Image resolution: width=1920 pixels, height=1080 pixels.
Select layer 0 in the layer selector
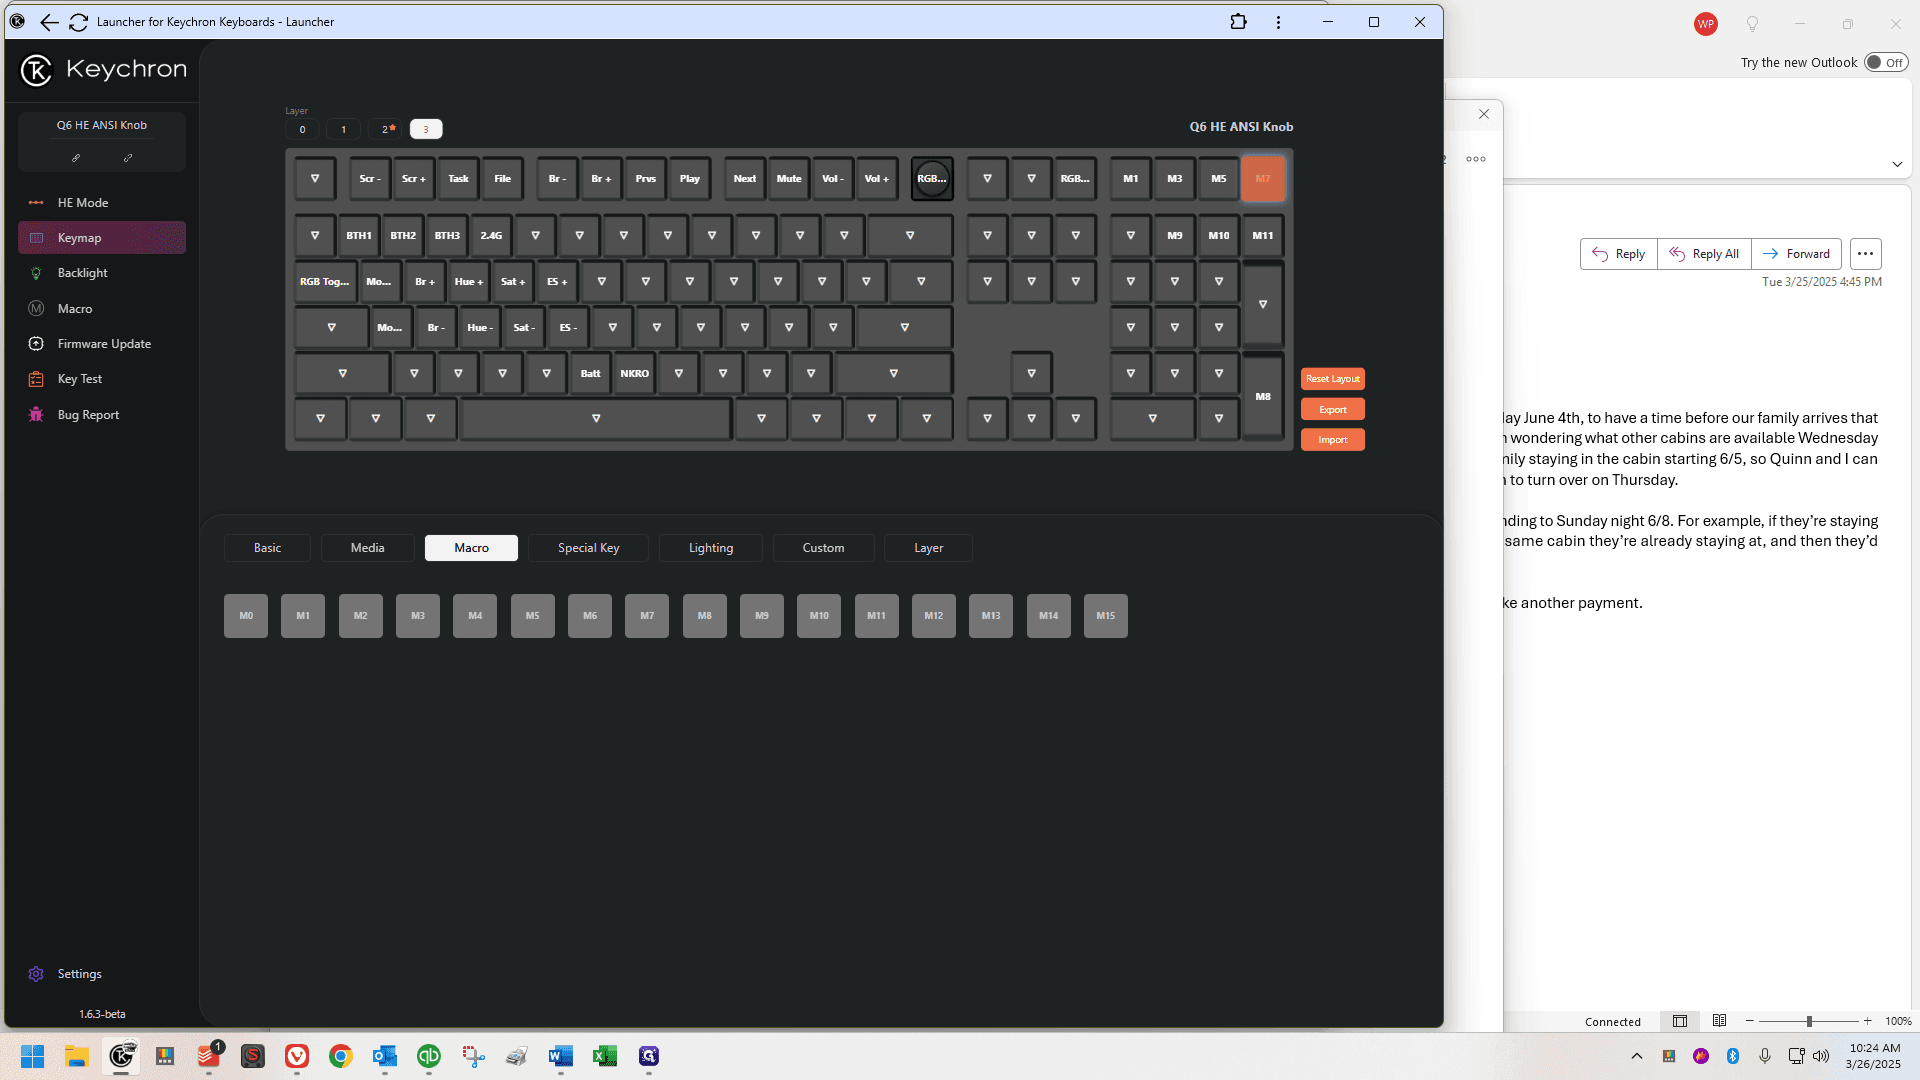pyautogui.click(x=302, y=129)
